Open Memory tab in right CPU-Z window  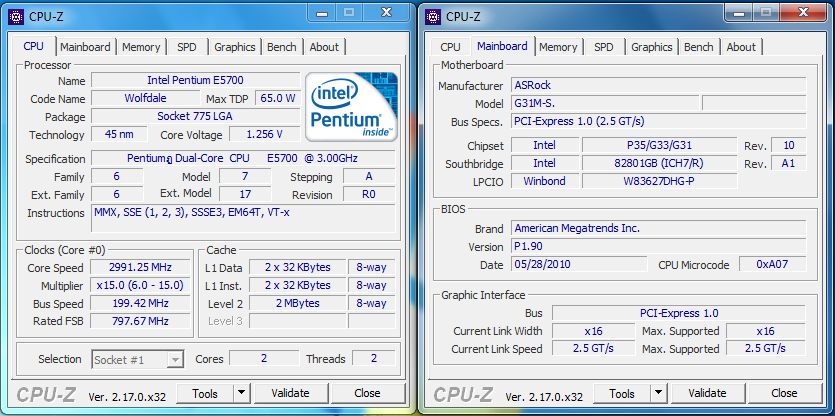click(558, 47)
